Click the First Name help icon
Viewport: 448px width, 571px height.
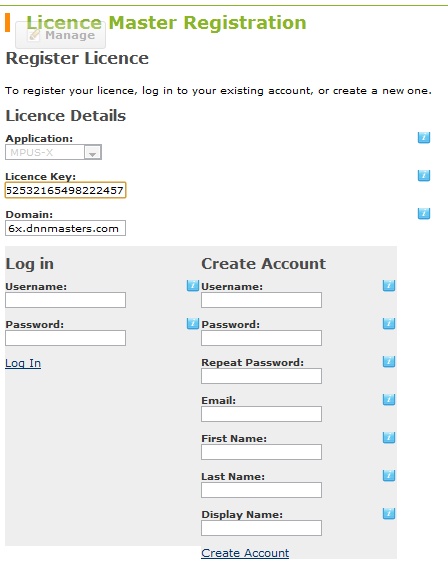(389, 437)
